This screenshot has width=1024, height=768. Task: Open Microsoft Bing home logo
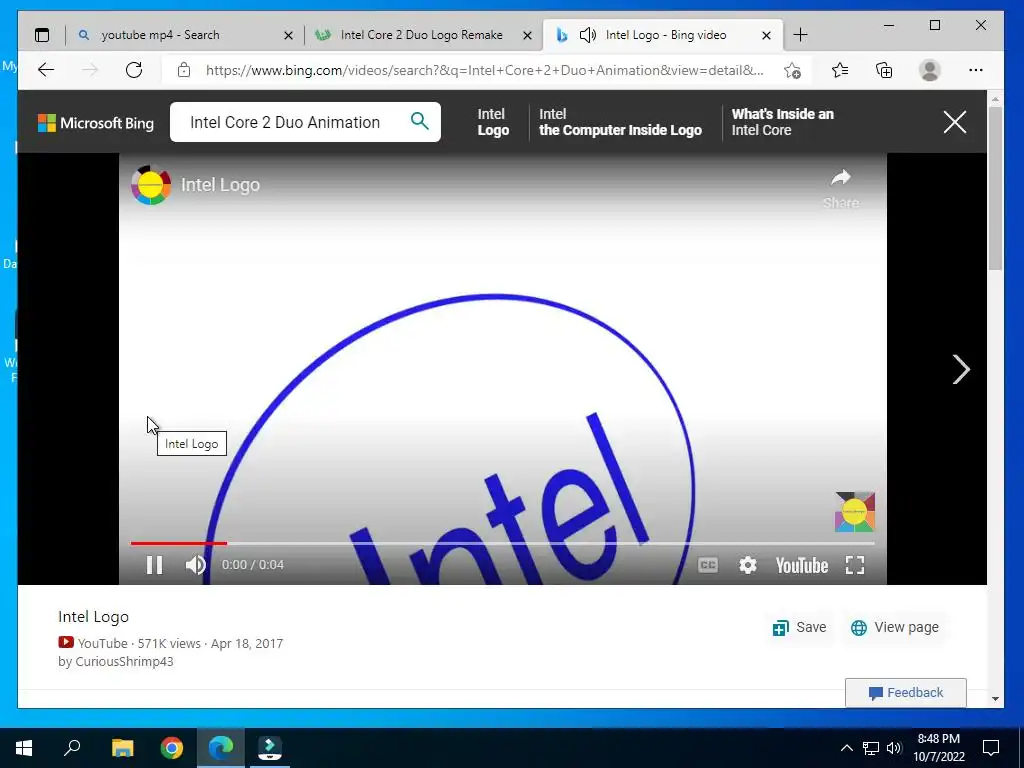click(96, 123)
